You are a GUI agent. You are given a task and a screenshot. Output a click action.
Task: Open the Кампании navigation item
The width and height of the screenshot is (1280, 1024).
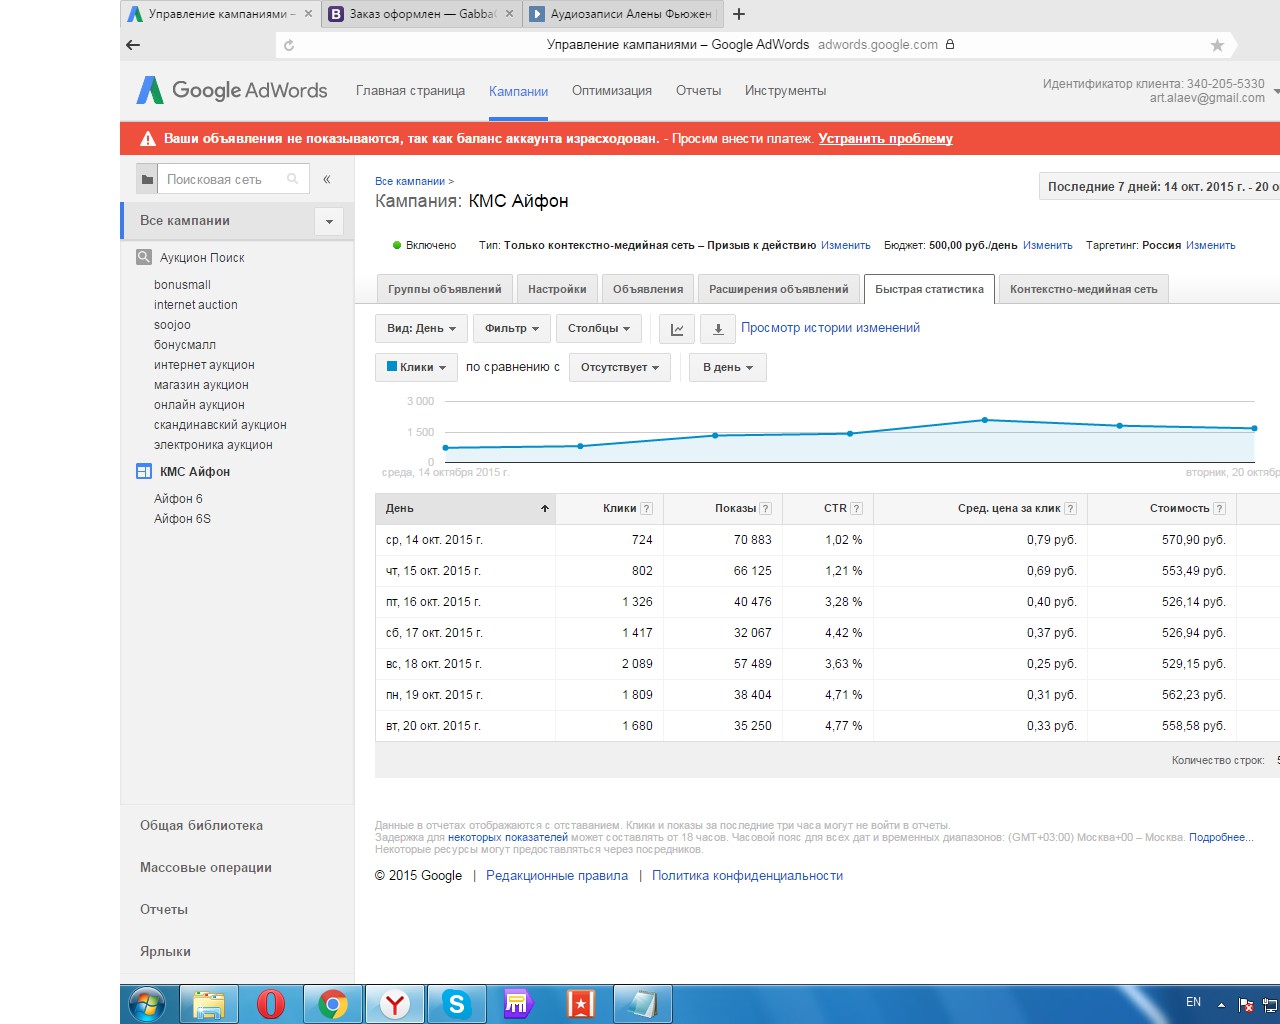(518, 91)
